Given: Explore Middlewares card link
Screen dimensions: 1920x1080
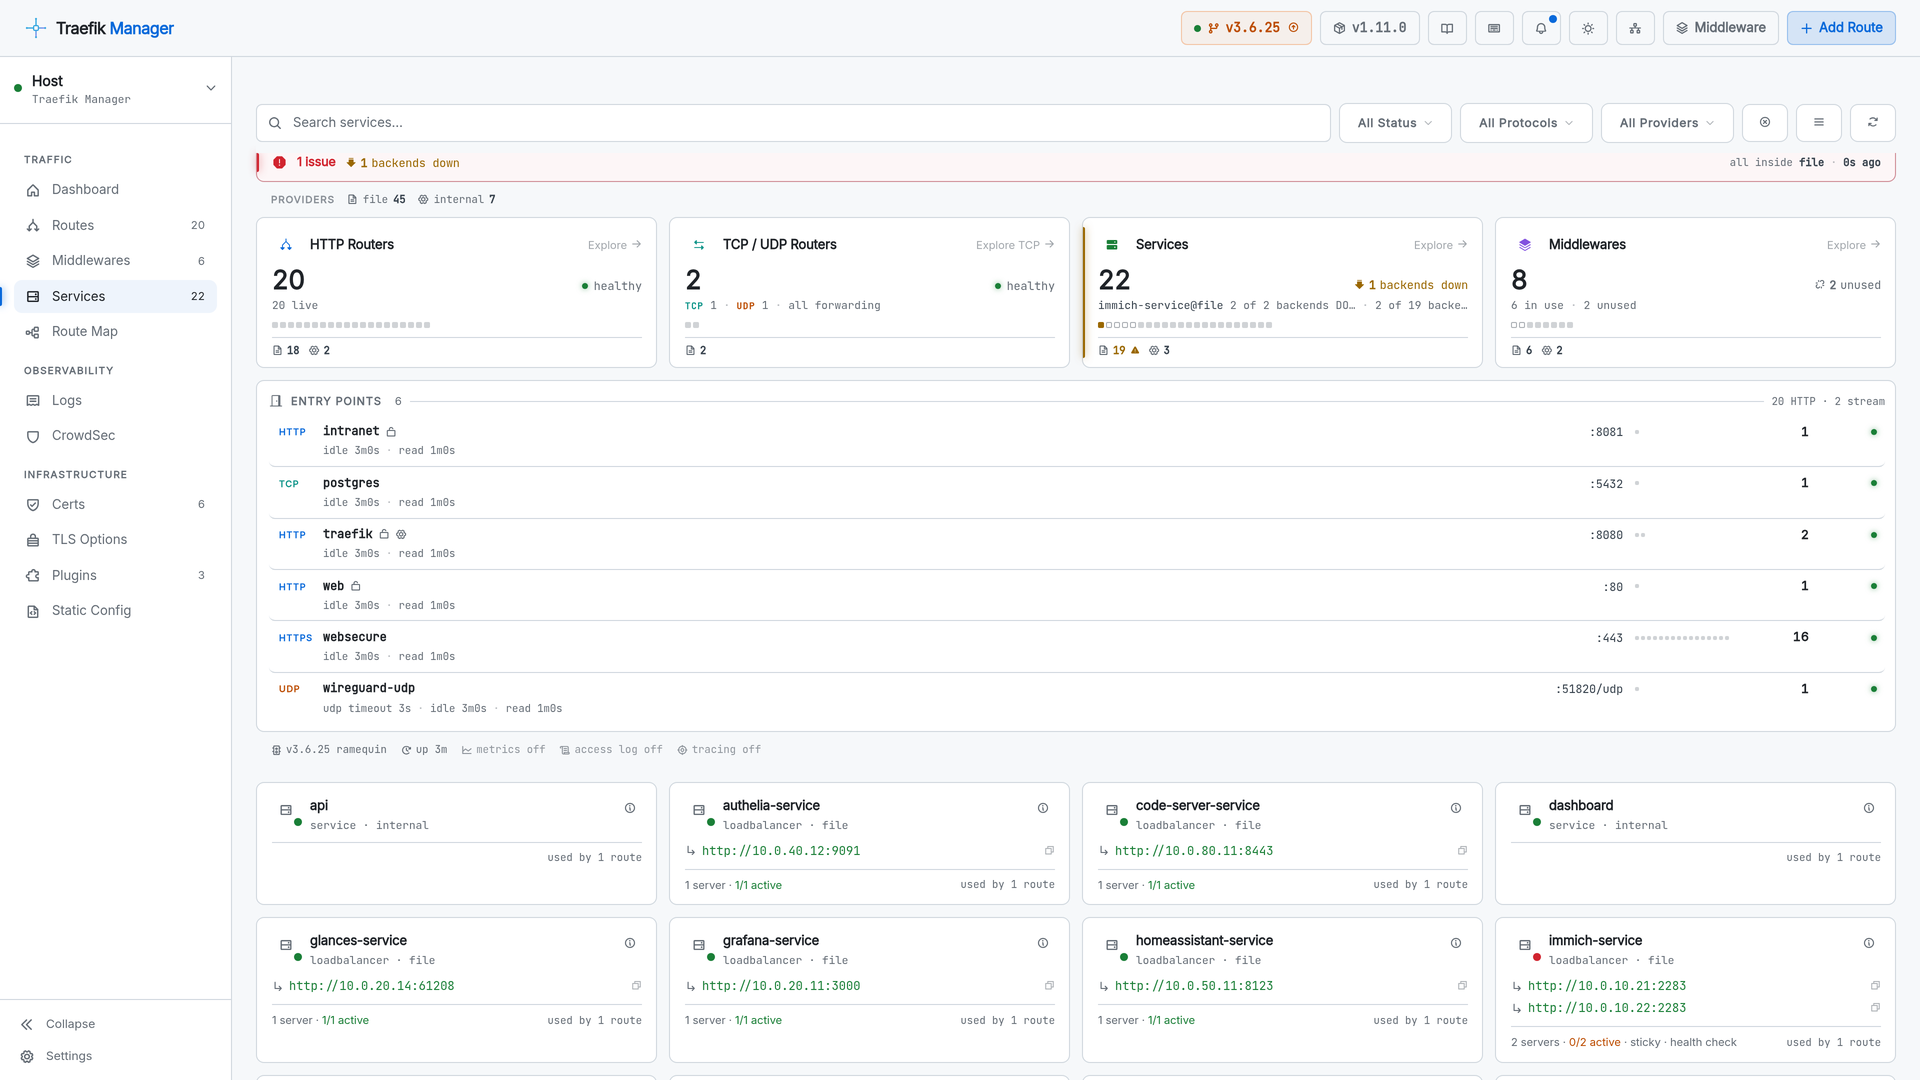Looking at the screenshot, I should coord(1853,245).
